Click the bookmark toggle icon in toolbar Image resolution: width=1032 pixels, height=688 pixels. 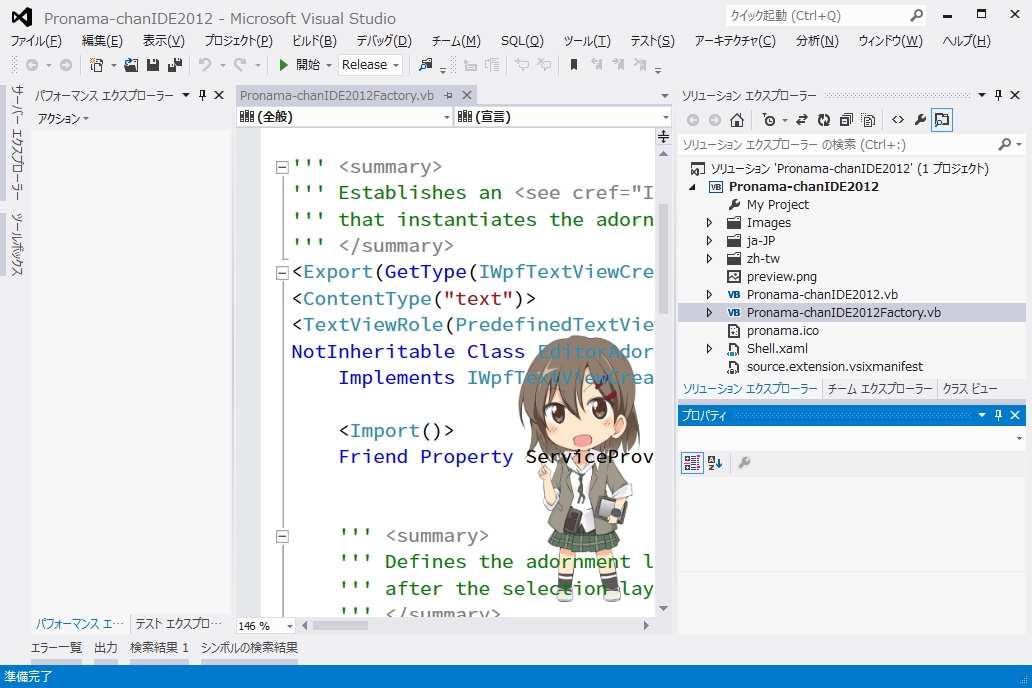574,65
